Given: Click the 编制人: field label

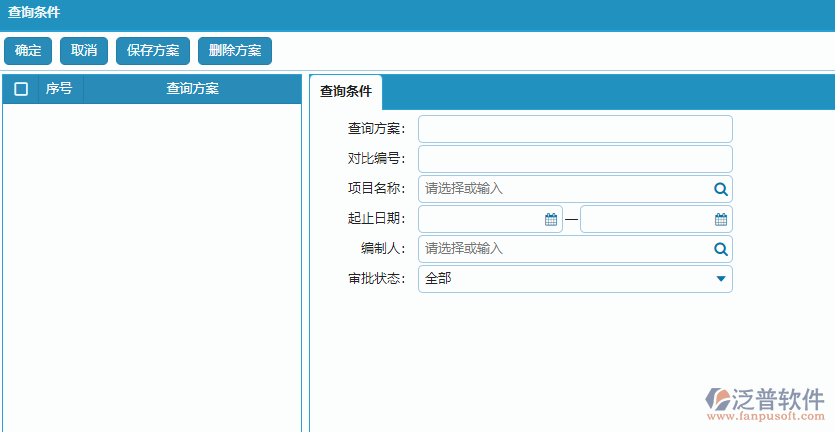Looking at the screenshot, I should [x=383, y=249].
